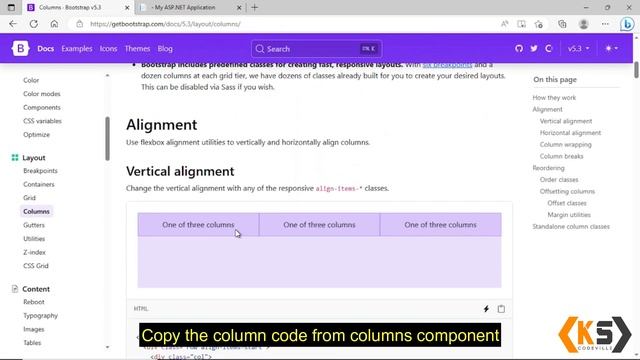Open browser settings and more menu
This screenshot has width=640, height=360.
point(605,24)
